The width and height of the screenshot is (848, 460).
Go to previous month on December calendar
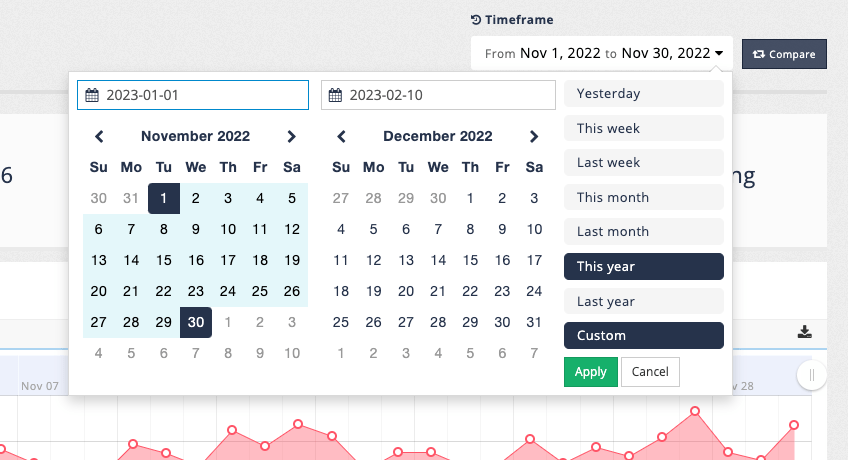coord(341,136)
